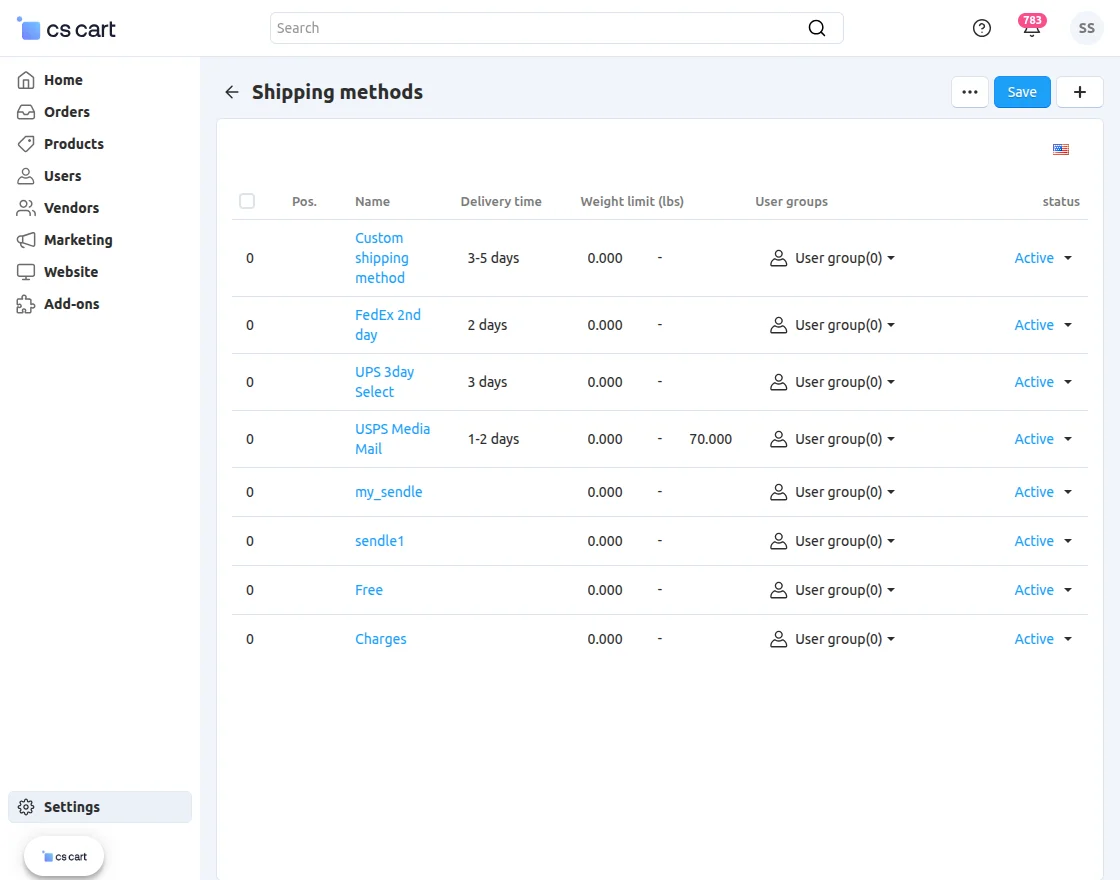Open the ellipsis options menu
The height and width of the screenshot is (880, 1120).
coord(969,91)
